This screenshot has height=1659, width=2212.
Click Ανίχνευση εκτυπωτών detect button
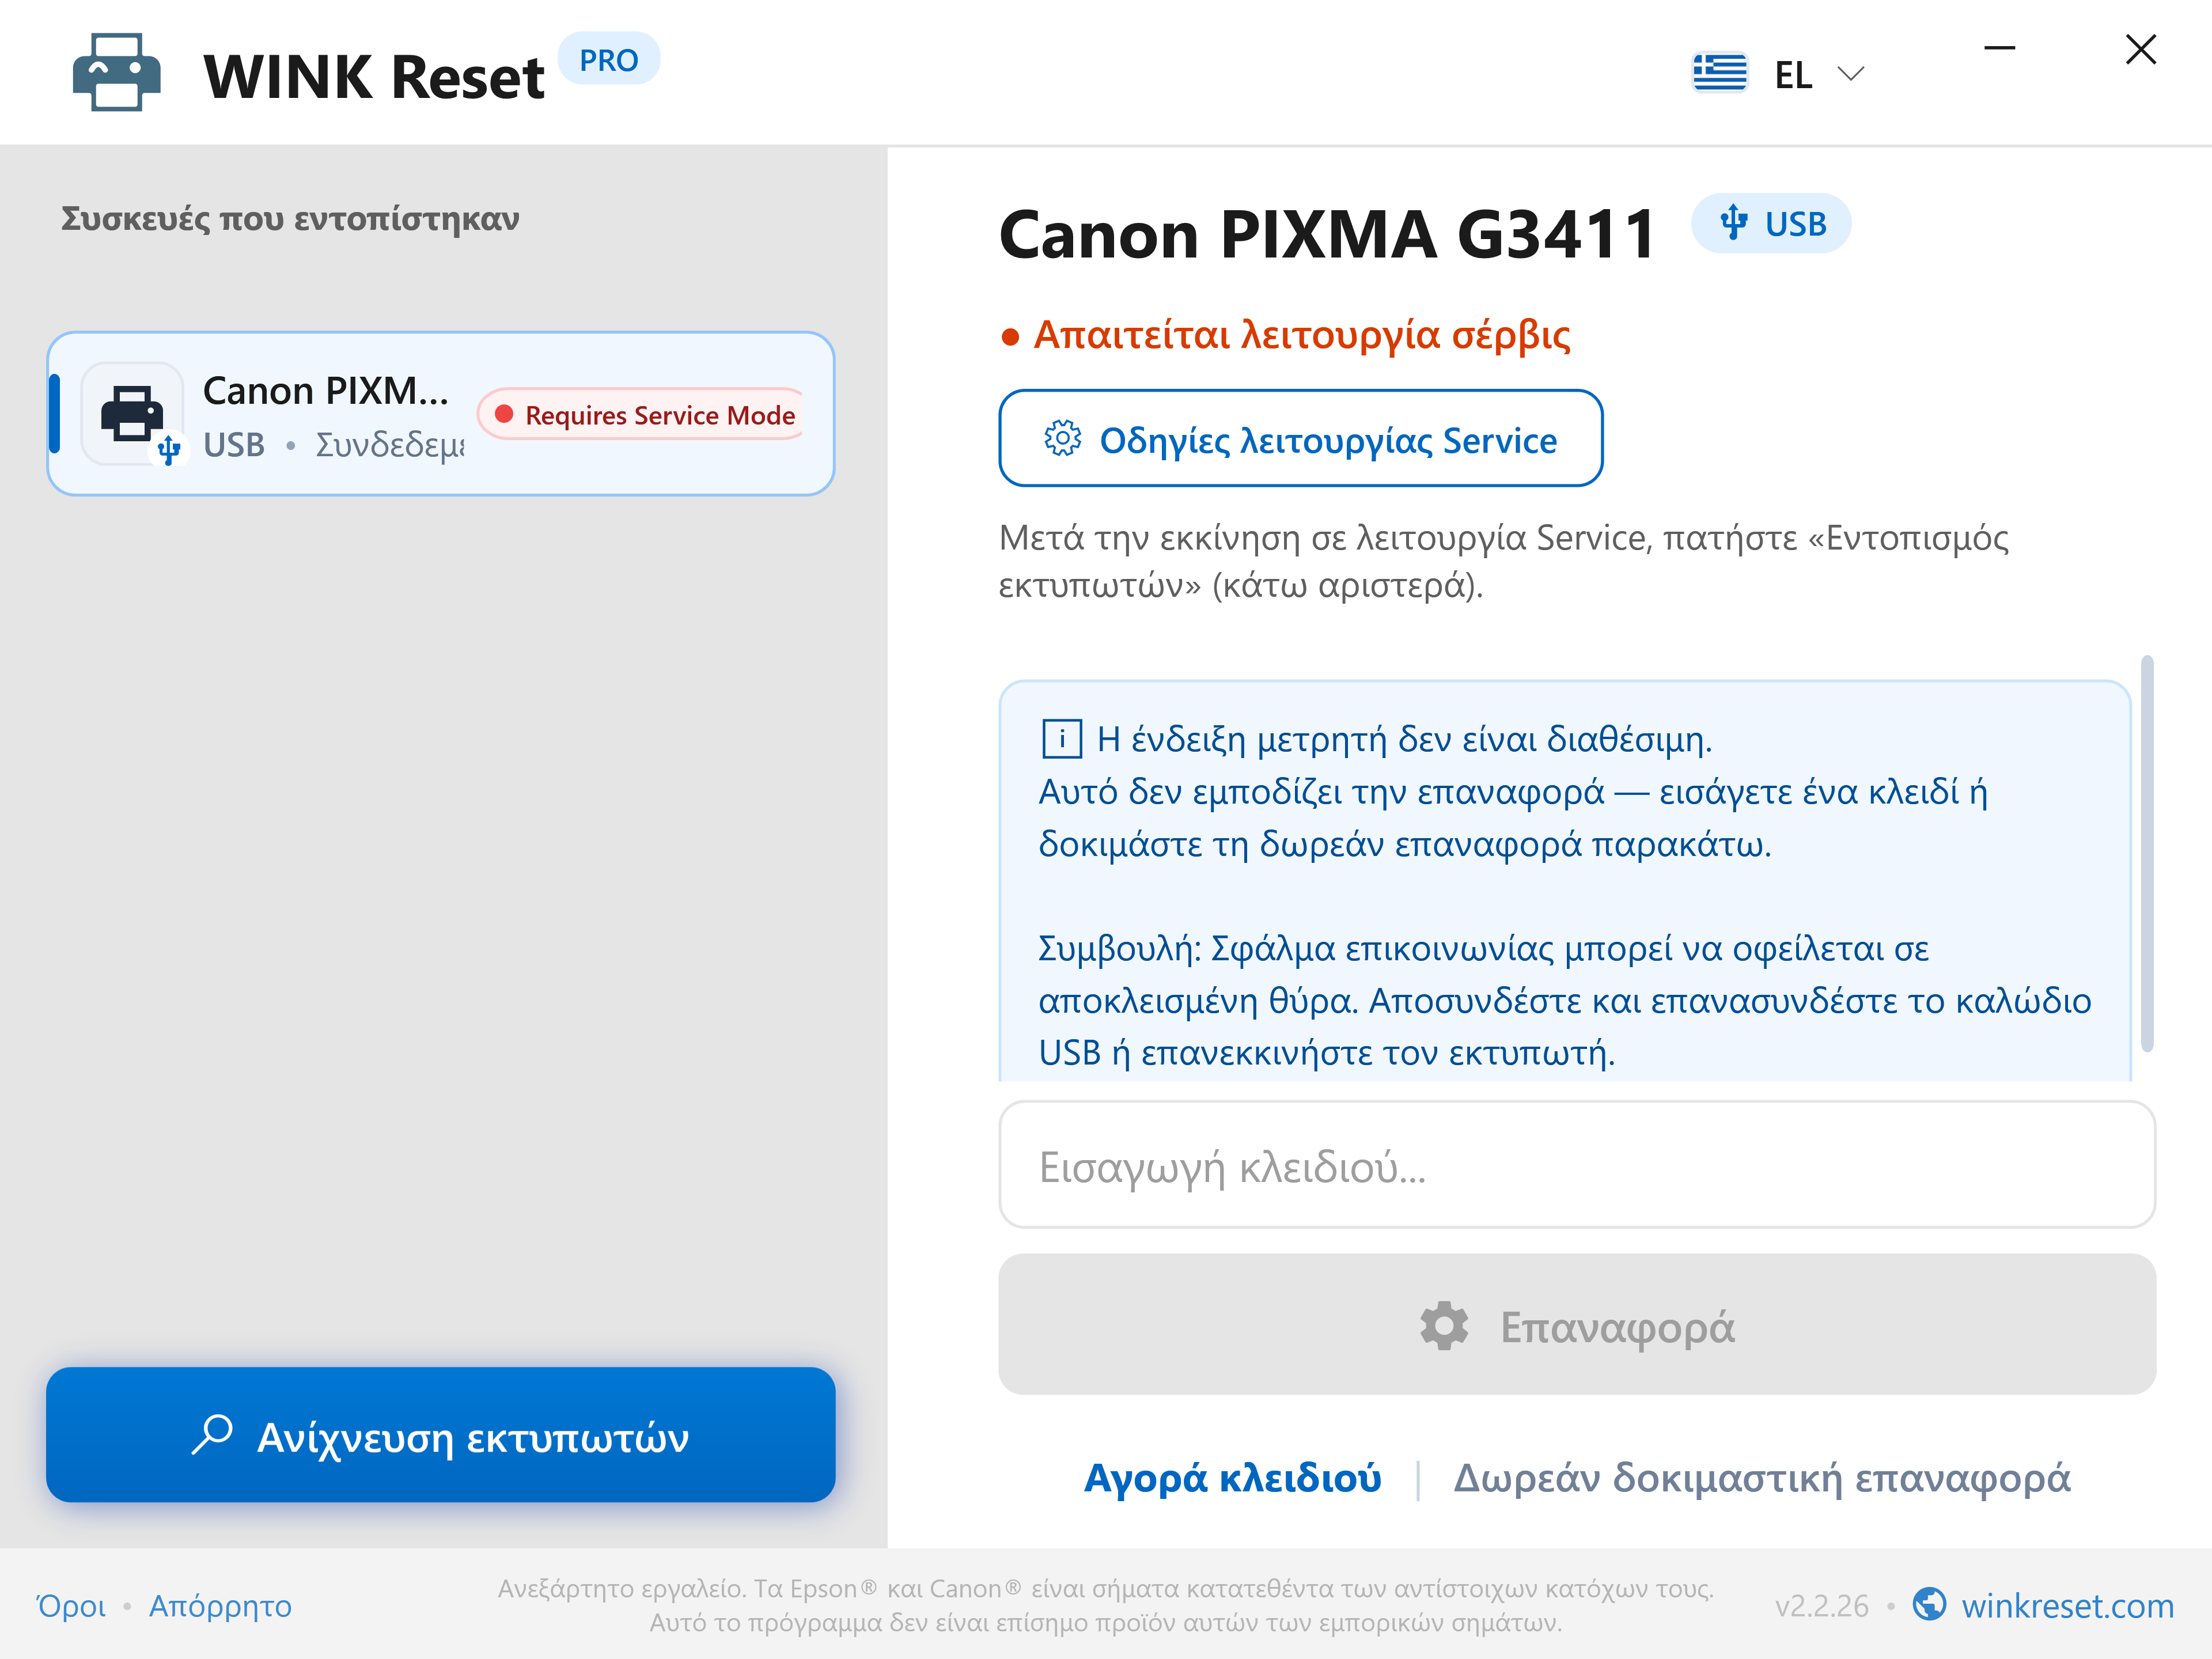441,1435
